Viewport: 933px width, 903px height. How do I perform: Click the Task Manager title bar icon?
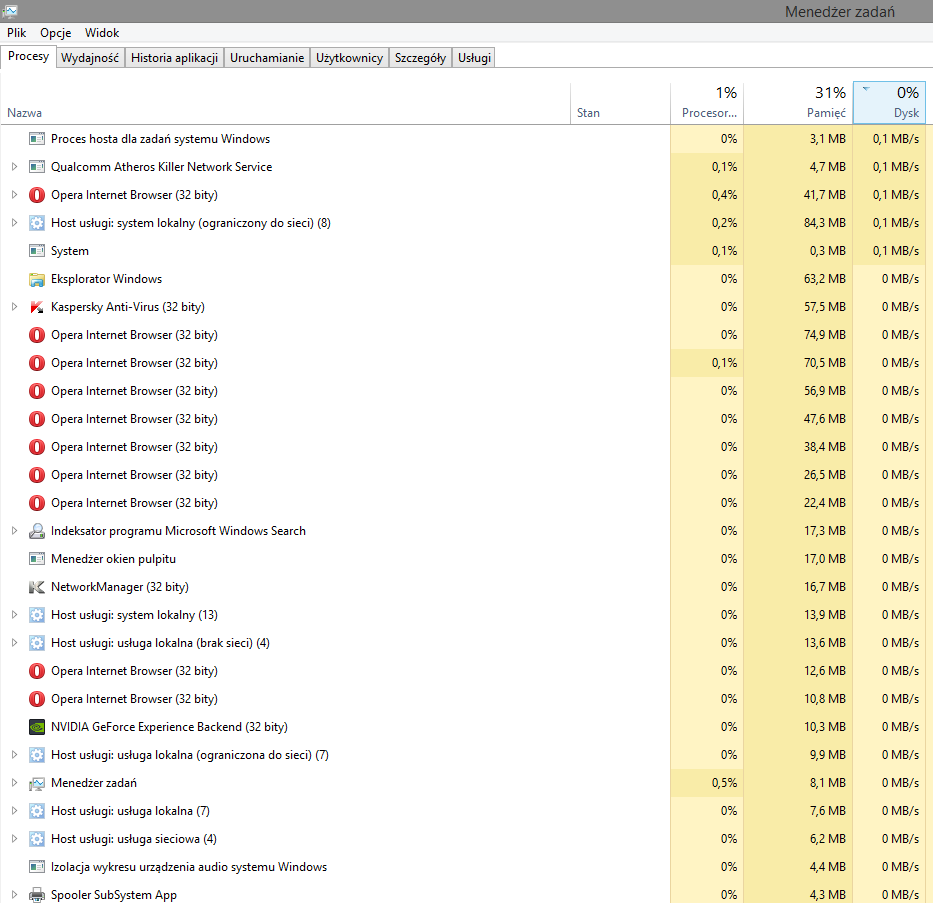(10, 11)
